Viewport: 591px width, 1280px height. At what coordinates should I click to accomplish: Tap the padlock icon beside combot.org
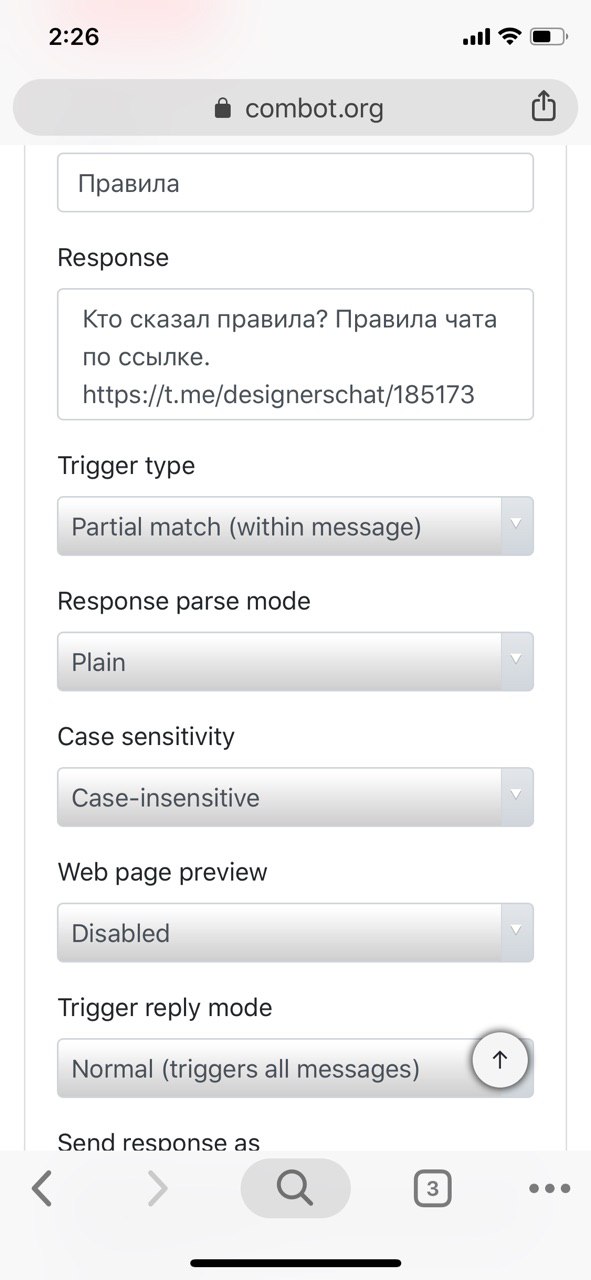[x=223, y=108]
